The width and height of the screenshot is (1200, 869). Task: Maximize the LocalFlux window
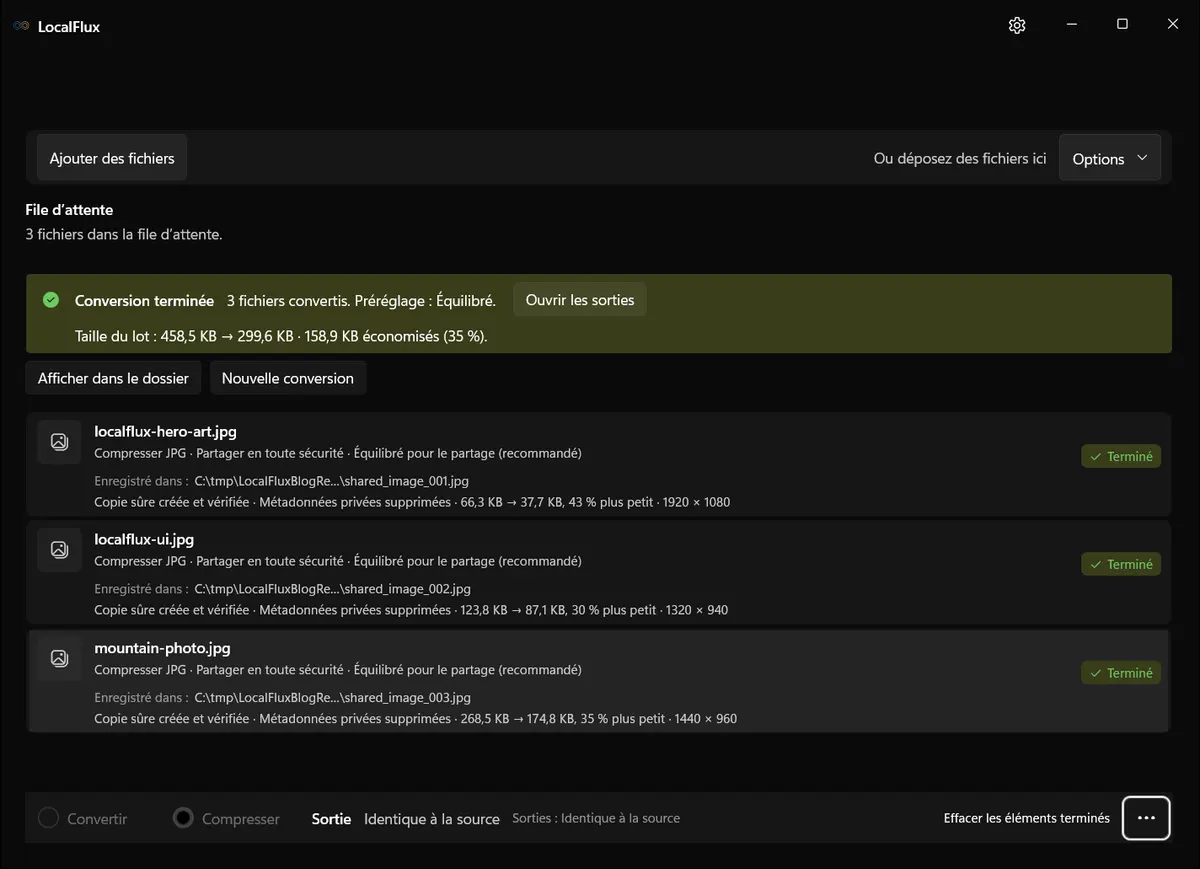[x=1122, y=25]
